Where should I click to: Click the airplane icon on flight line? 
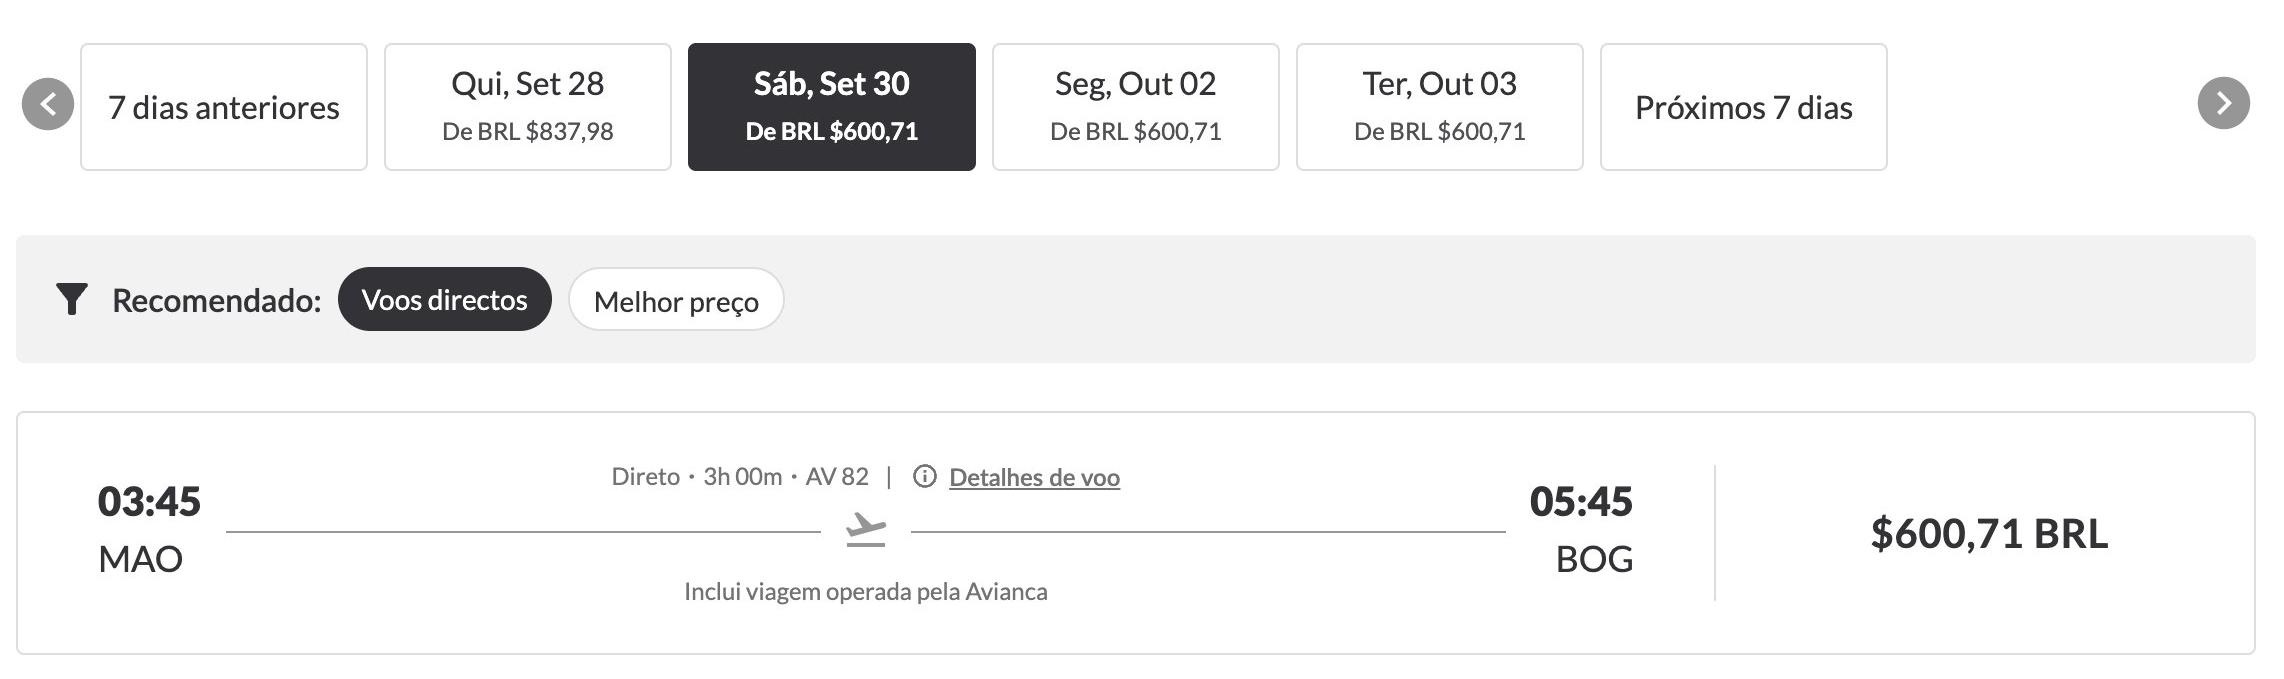[866, 530]
